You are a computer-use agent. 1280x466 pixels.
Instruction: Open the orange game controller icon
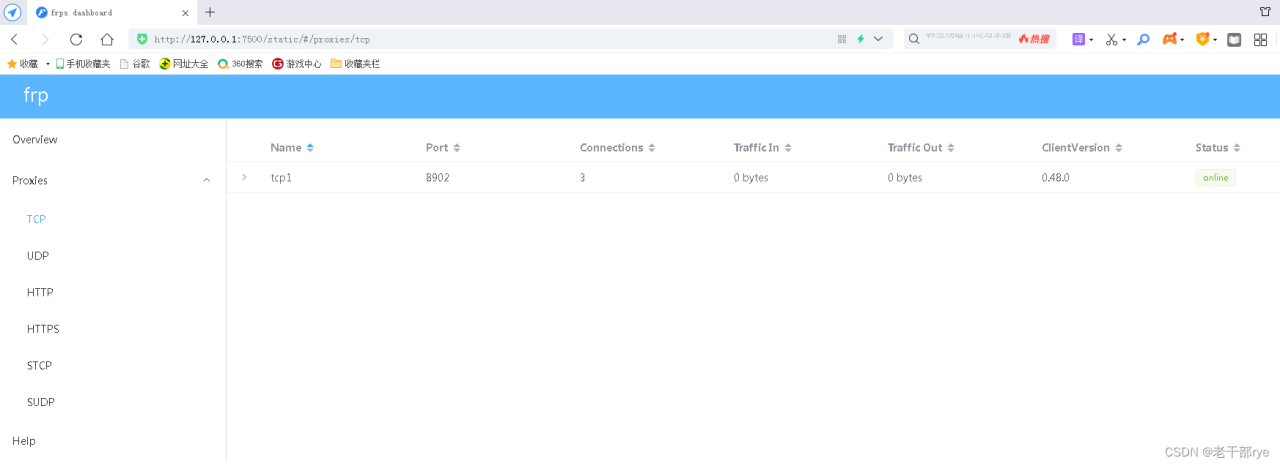point(1170,39)
